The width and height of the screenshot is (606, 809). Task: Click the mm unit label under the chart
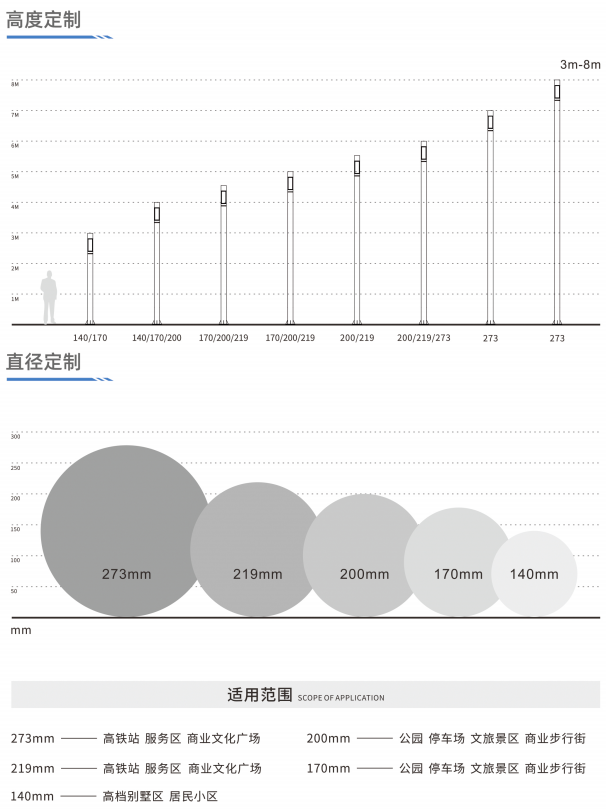[21, 630]
